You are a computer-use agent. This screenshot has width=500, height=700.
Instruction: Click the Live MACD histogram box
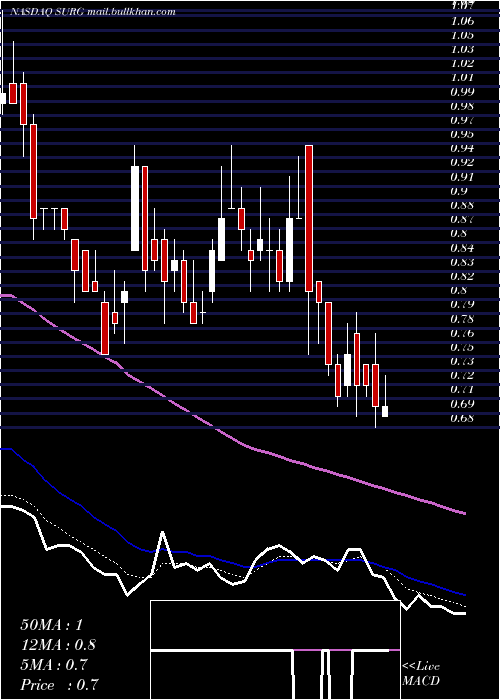click(275, 650)
